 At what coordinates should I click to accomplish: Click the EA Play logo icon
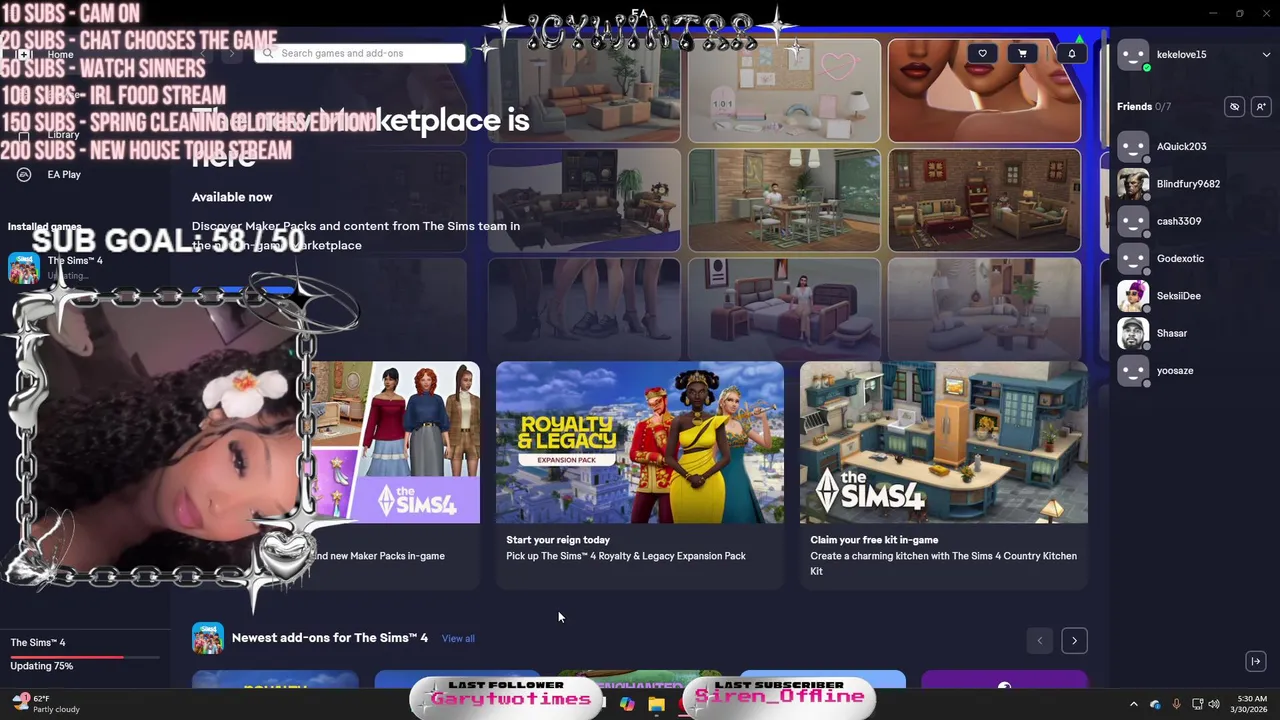tap(24, 174)
